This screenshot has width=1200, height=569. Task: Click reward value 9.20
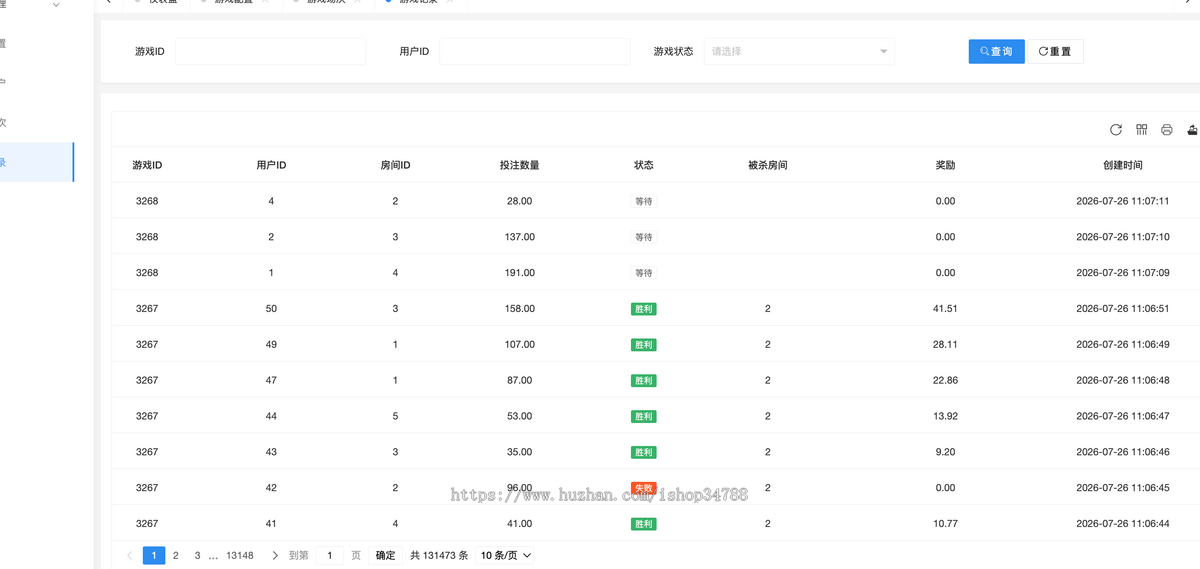point(945,452)
